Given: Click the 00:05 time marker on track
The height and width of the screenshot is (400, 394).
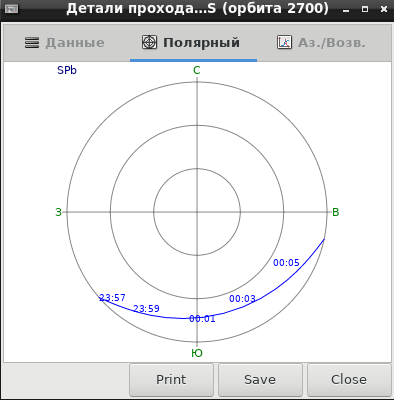Looking at the screenshot, I should click(286, 263).
